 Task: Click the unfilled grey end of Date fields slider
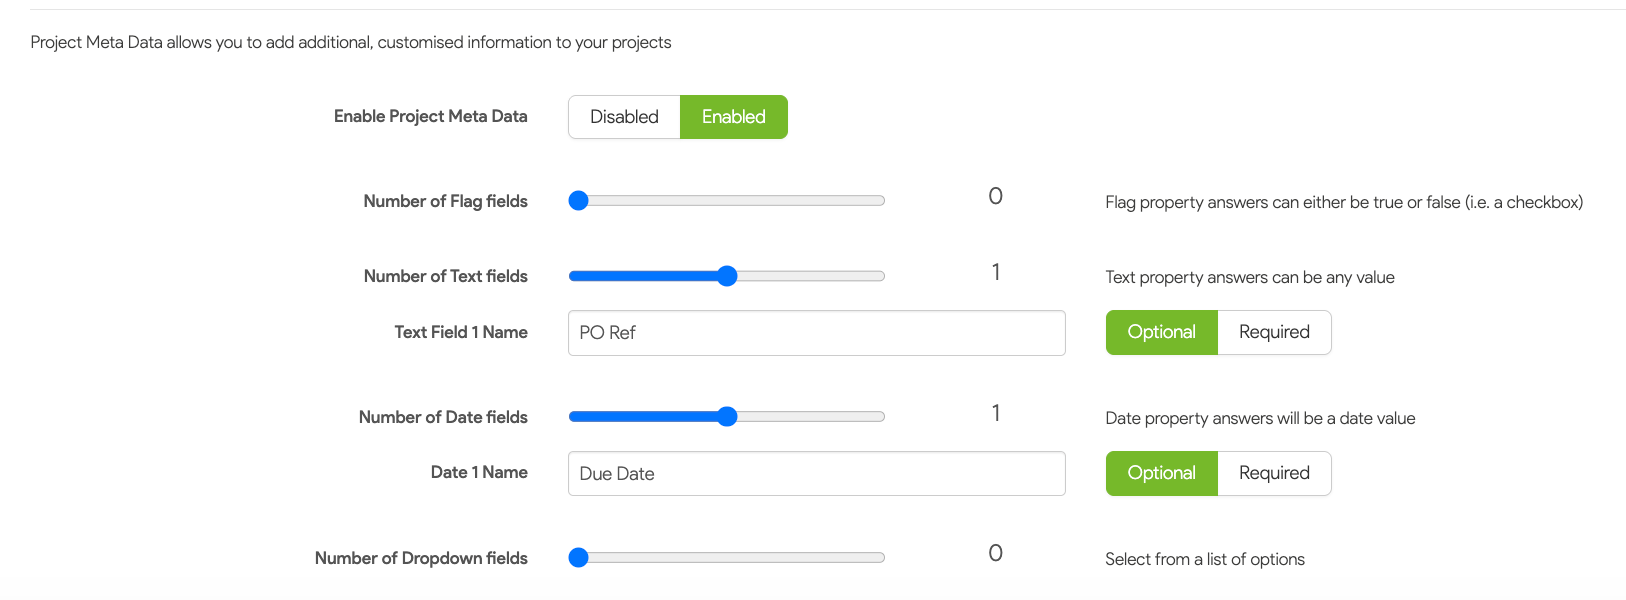(811, 417)
